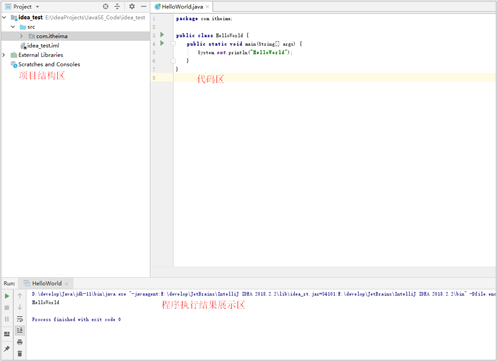Click 'Process finished with exit code 0'

[x=76, y=319]
